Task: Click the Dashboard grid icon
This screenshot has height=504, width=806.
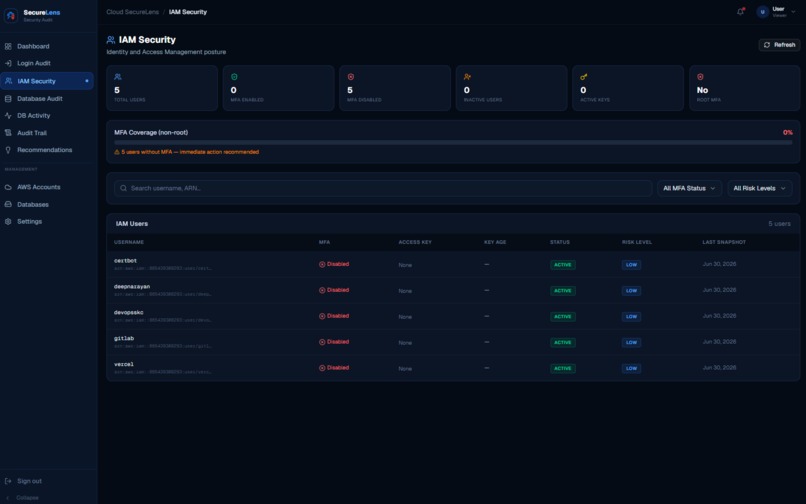Action: point(8,46)
